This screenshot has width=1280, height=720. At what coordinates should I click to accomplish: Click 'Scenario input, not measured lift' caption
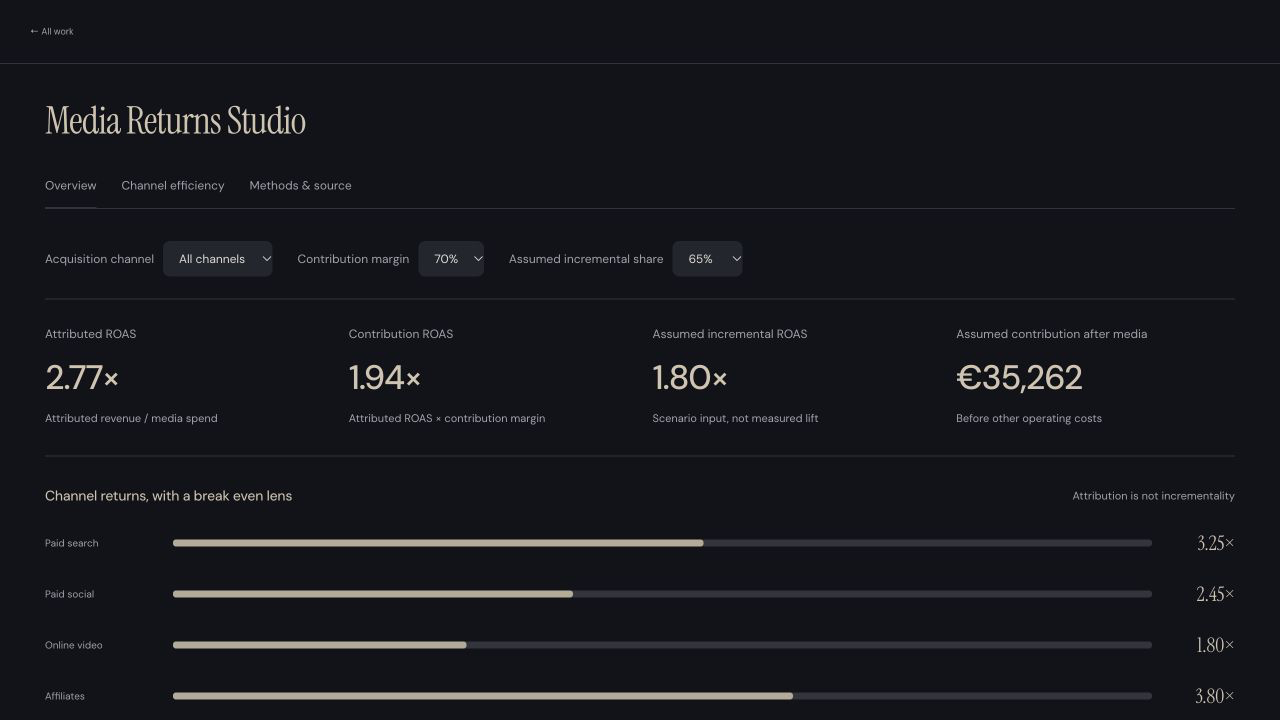(735, 419)
